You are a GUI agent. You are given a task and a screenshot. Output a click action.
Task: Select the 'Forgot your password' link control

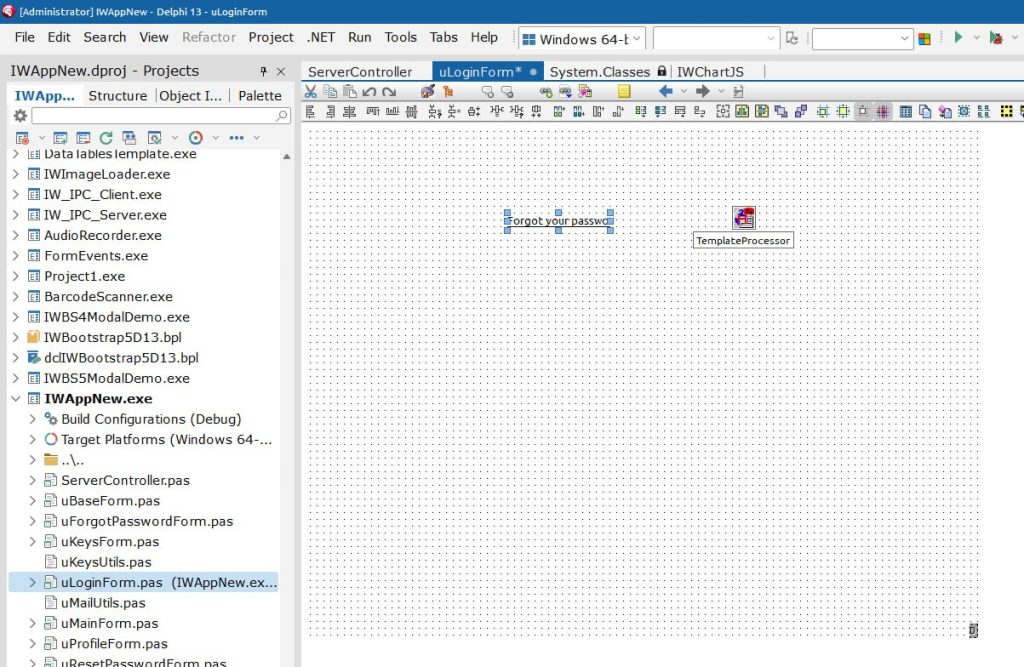pyautogui.click(x=558, y=221)
